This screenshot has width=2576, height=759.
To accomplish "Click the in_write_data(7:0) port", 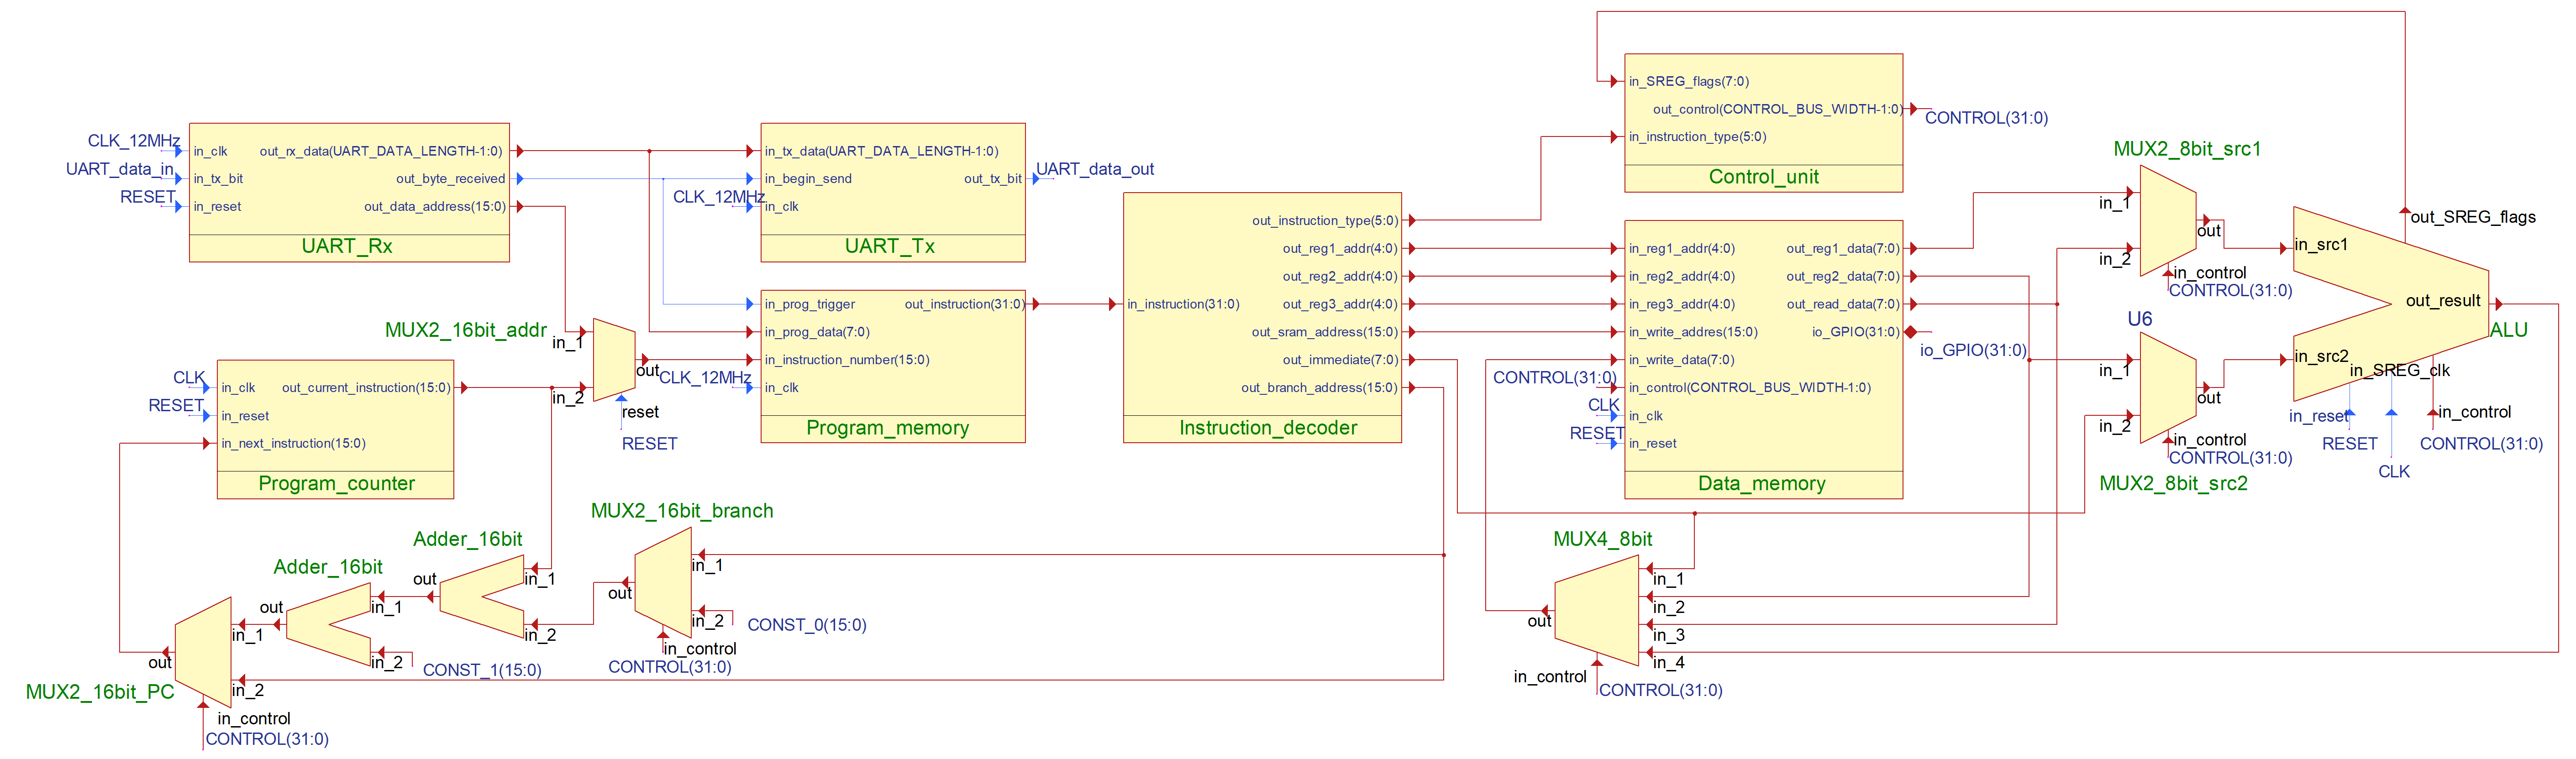I will click(x=1681, y=360).
